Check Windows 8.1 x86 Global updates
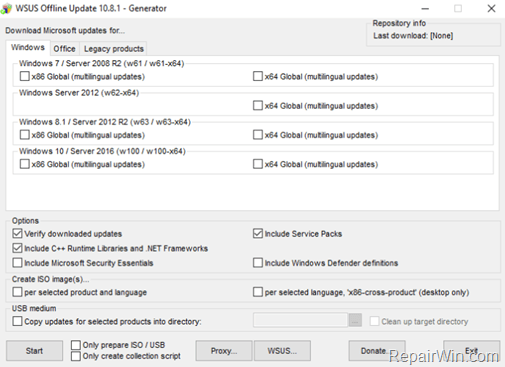505x367 pixels. click(x=24, y=135)
